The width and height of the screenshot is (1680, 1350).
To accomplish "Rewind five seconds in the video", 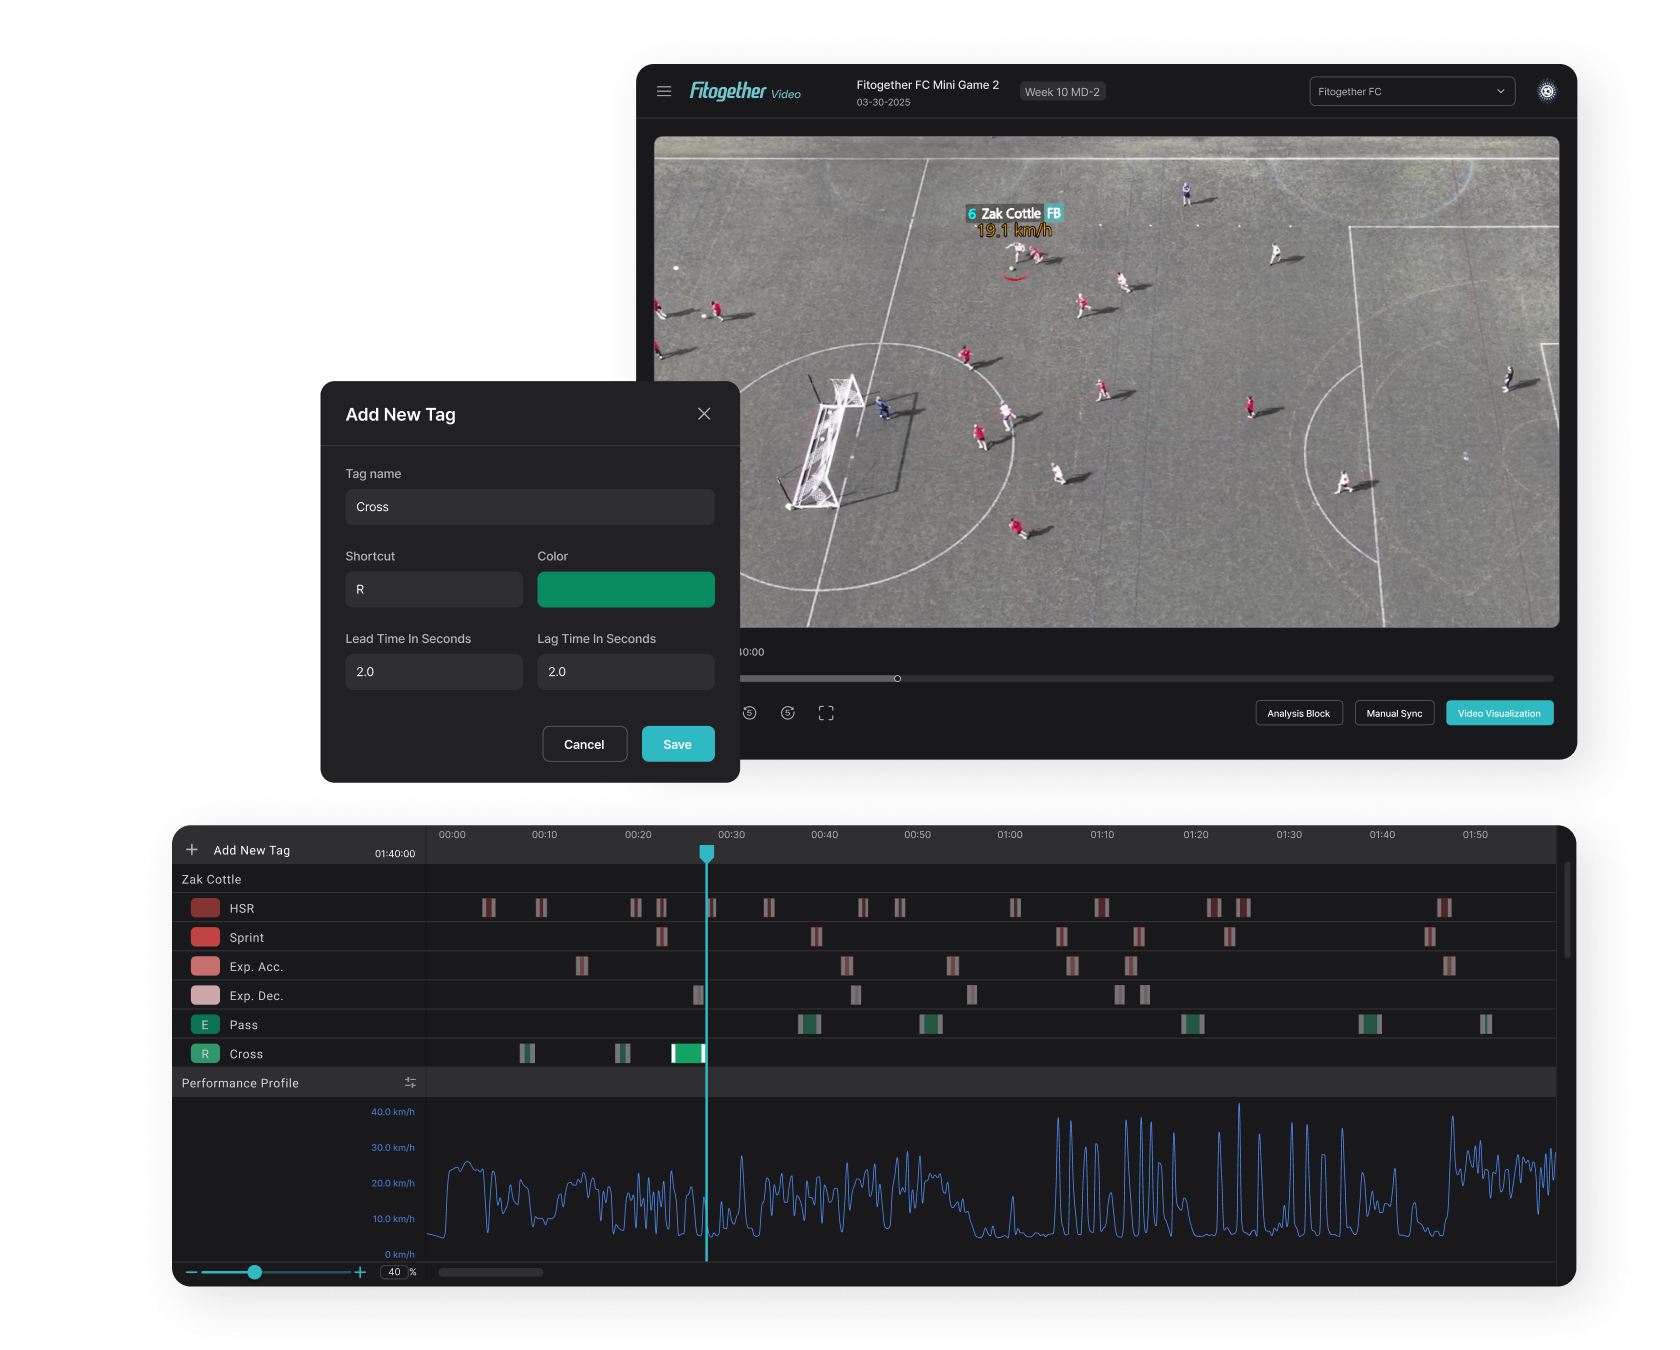I will click(750, 713).
